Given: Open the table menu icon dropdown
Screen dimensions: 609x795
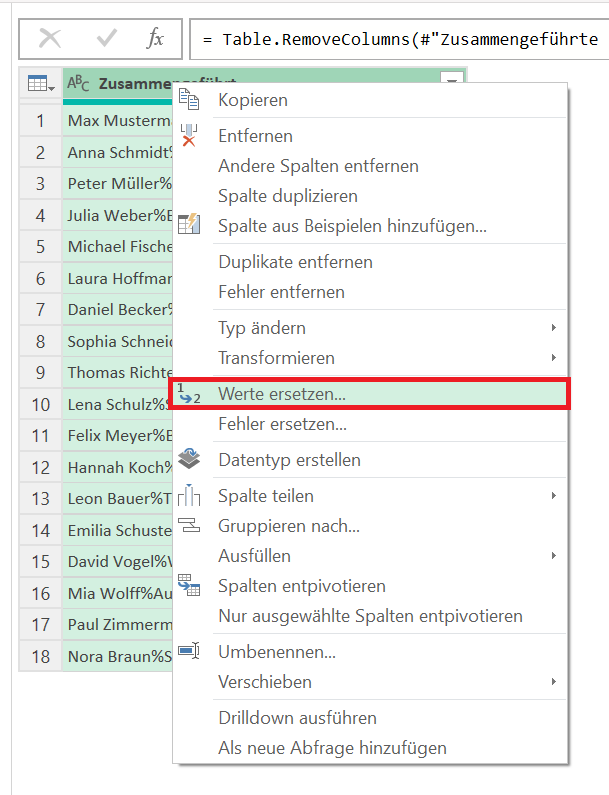Looking at the screenshot, I should [41, 83].
